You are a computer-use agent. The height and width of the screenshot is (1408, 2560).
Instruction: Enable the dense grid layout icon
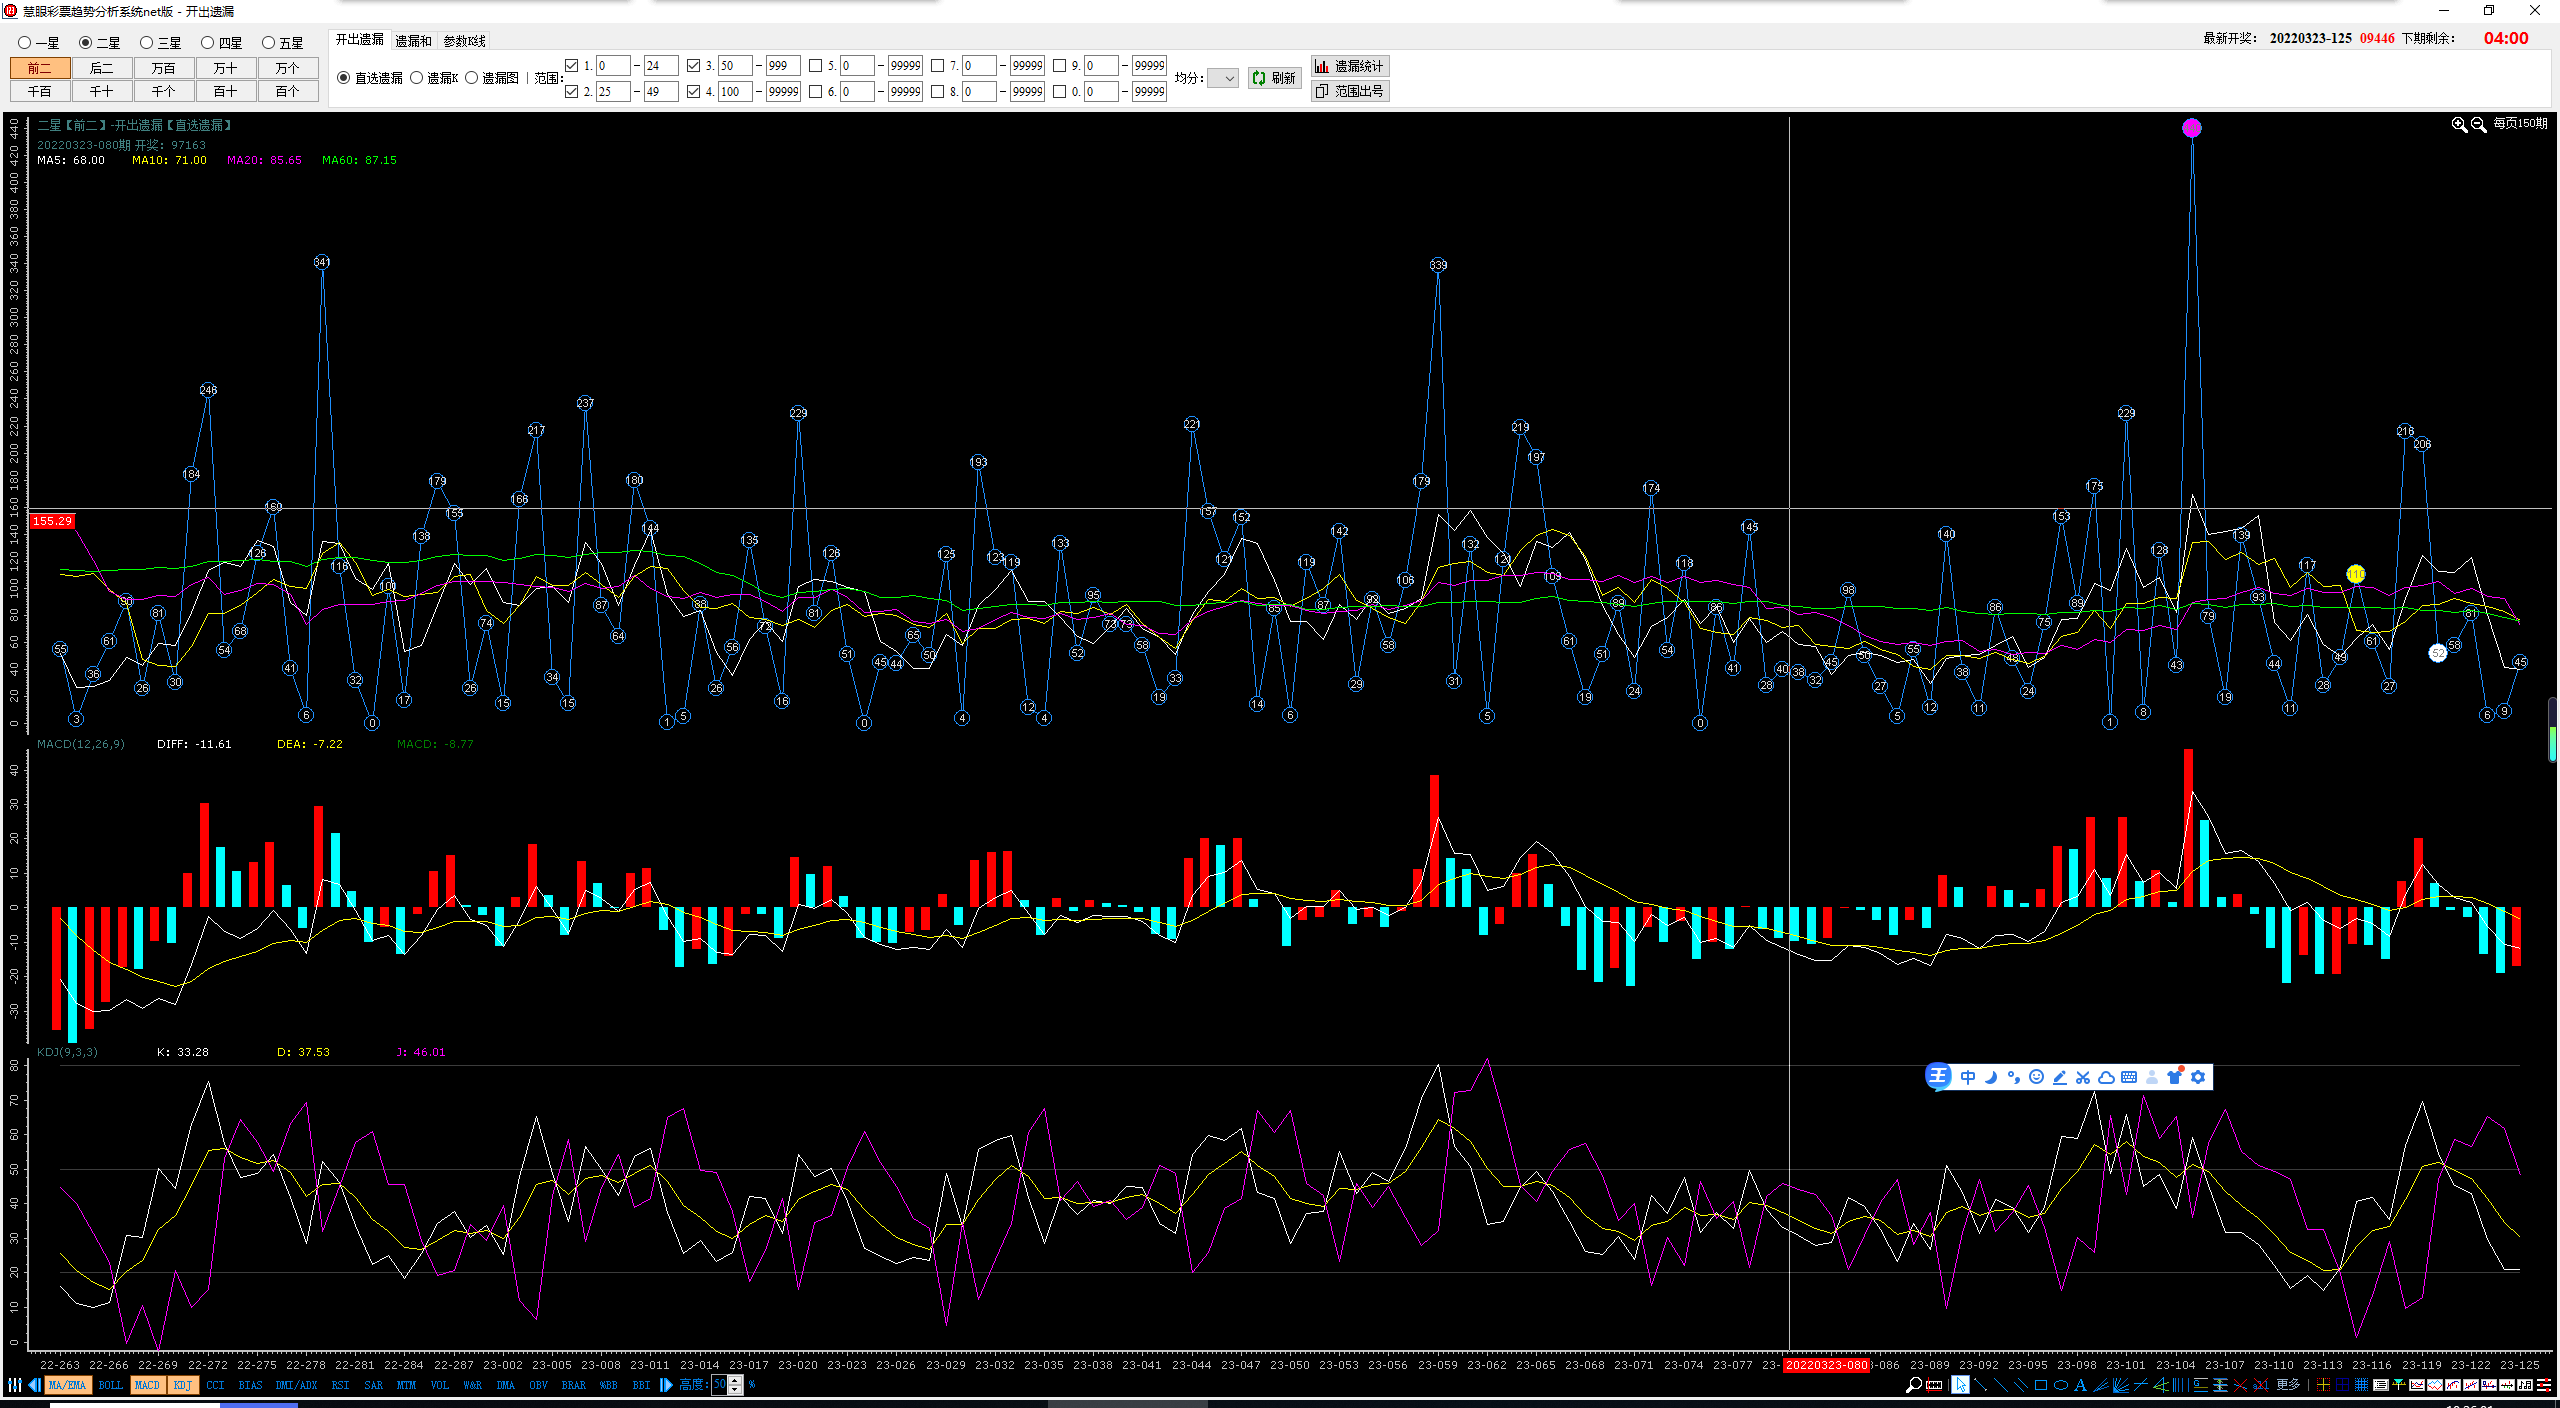click(x=2361, y=1385)
